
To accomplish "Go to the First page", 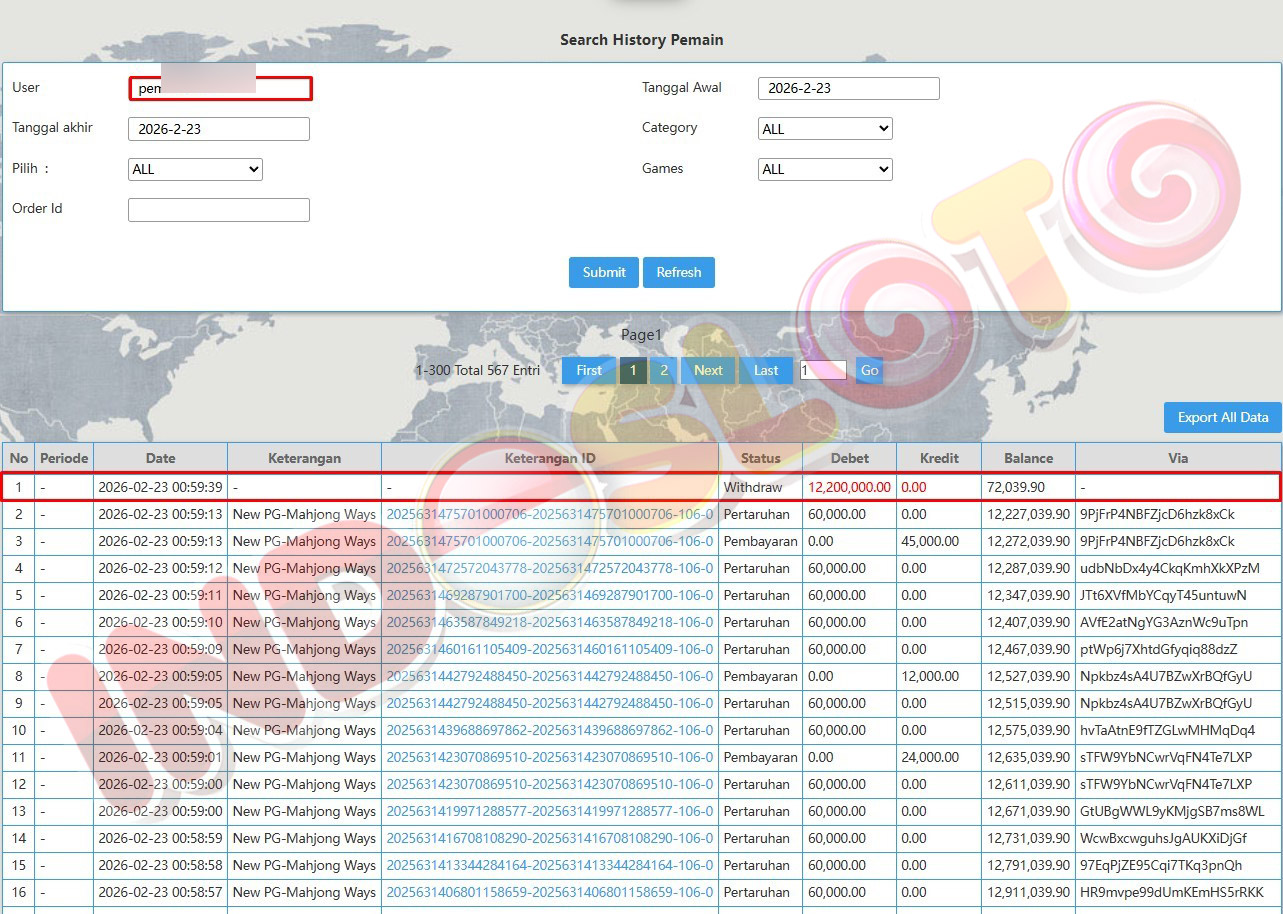I will click(x=589, y=370).
